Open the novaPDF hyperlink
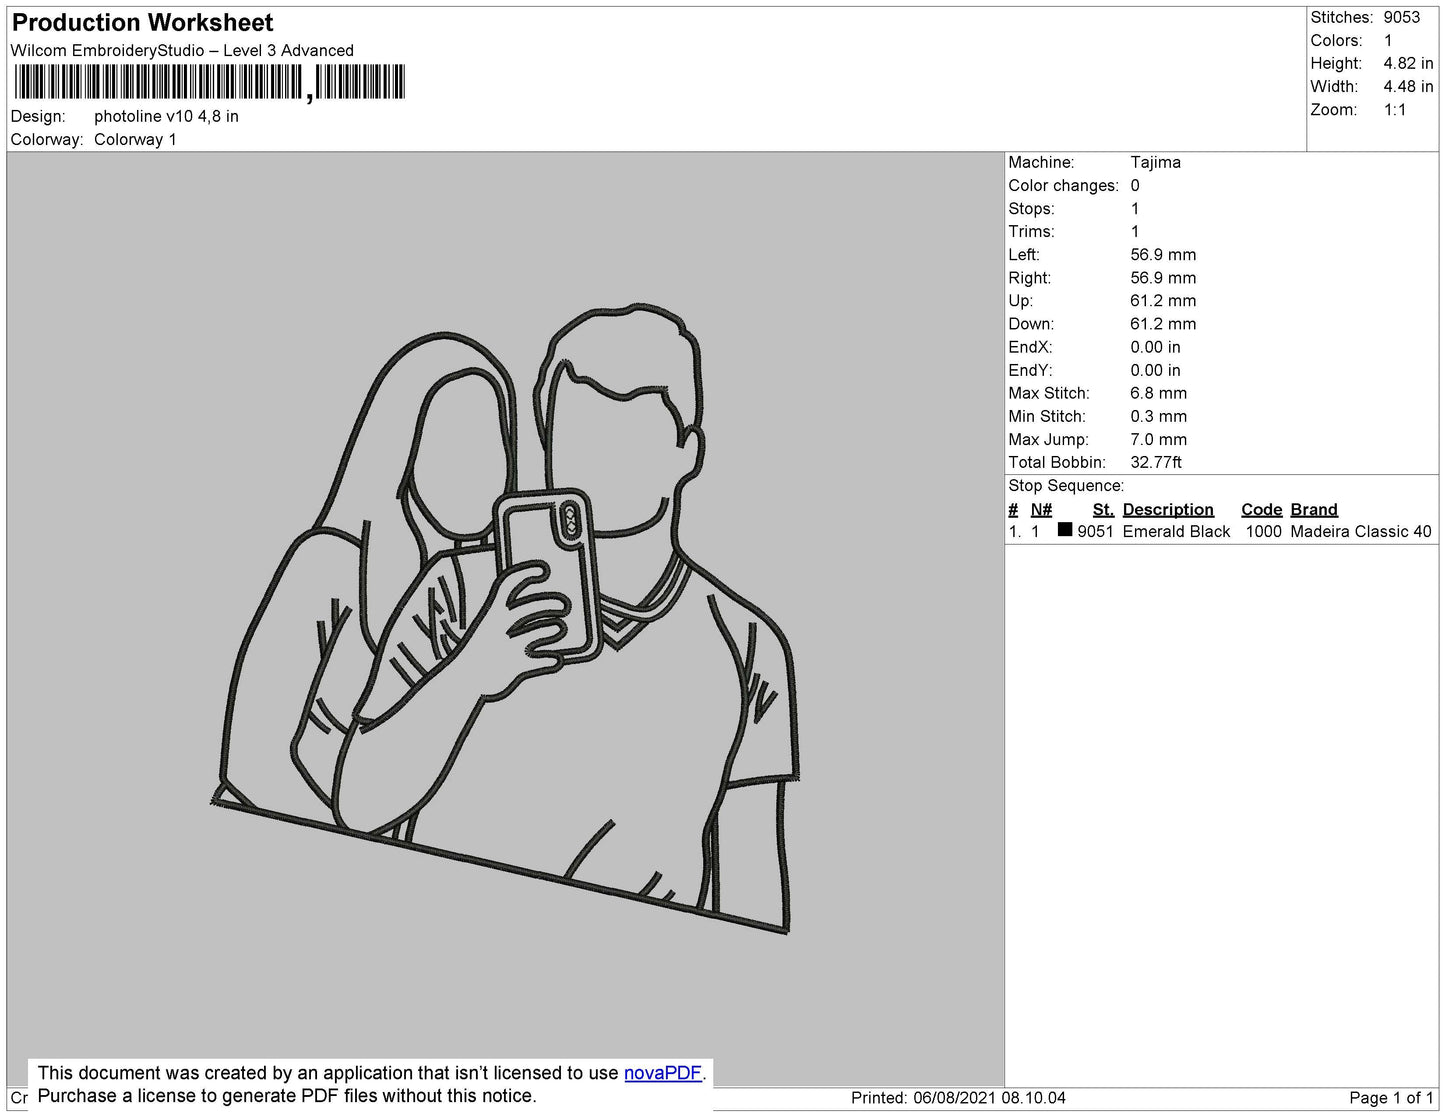Image resolution: width=1445 pixels, height=1117 pixels. click(x=663, y=1073)
